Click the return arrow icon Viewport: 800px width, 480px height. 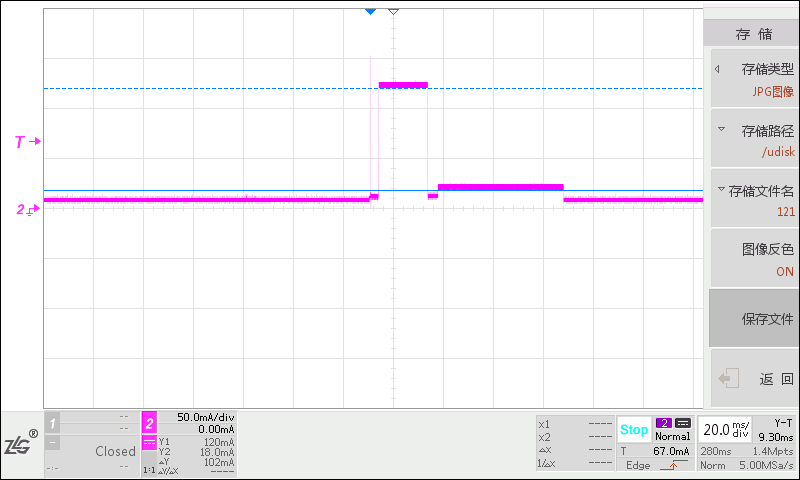click(729, 379)
